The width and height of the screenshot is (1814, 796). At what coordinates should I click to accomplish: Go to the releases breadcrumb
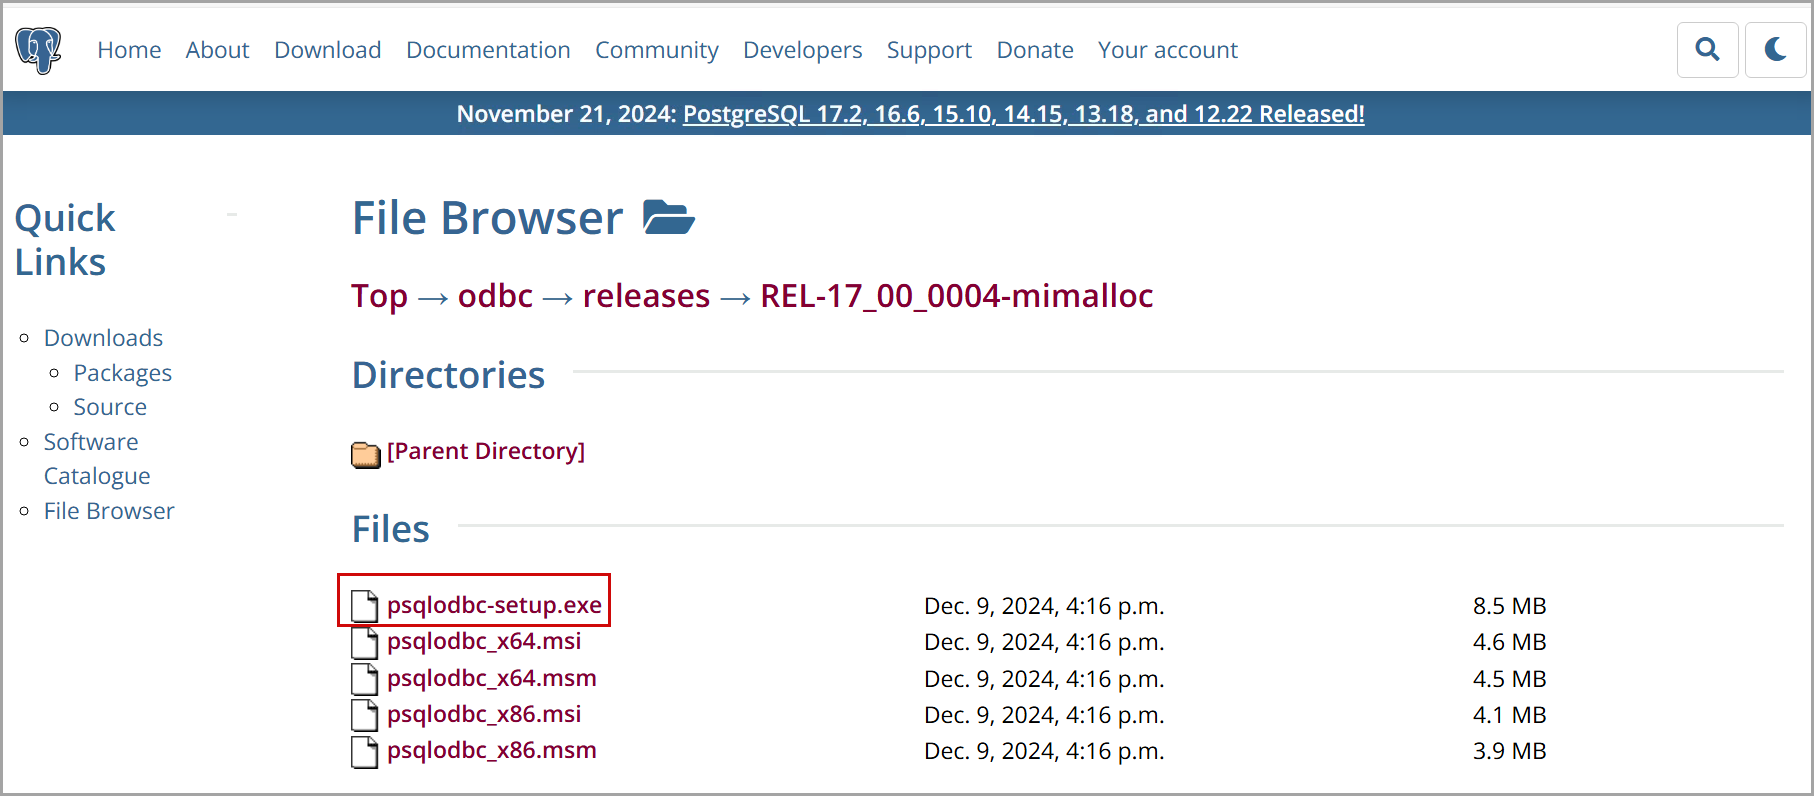click(x=646, y=296)
